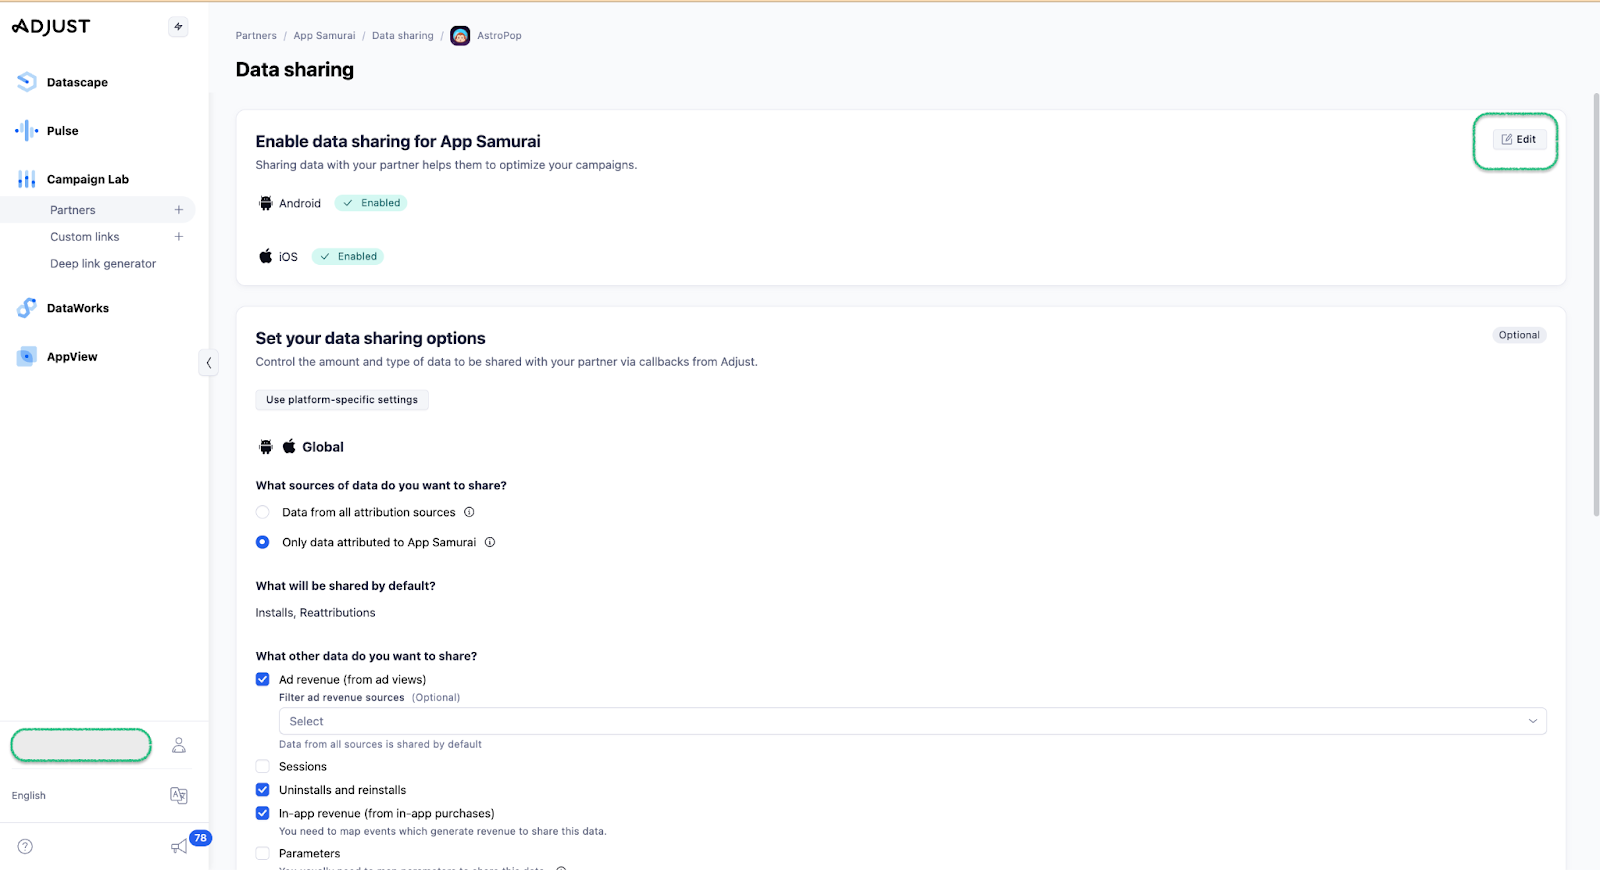Screen dimensions: 1600x870
Task: Uncheck Uninstalls and reinstalls checkbox
Action: pyautogui.click(x=263, y=790)
